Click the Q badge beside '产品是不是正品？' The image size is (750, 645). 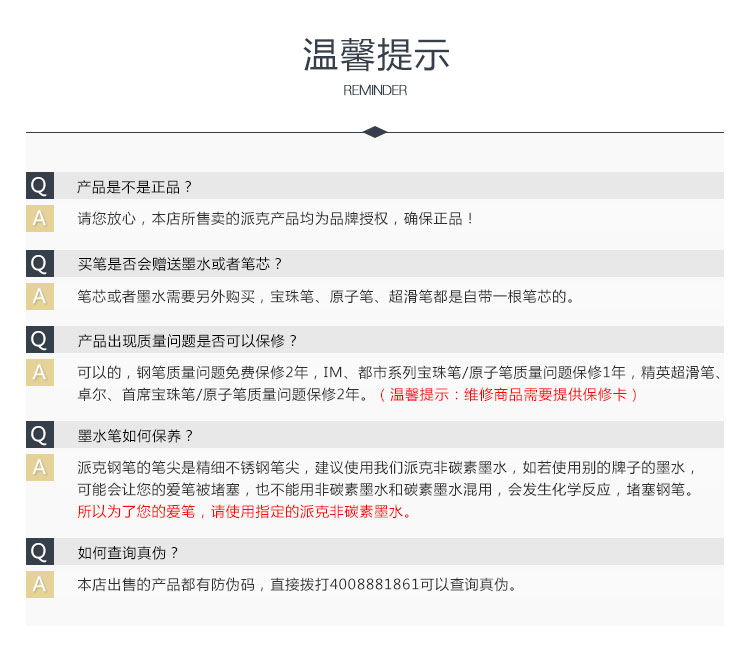(x=39, y=186)
